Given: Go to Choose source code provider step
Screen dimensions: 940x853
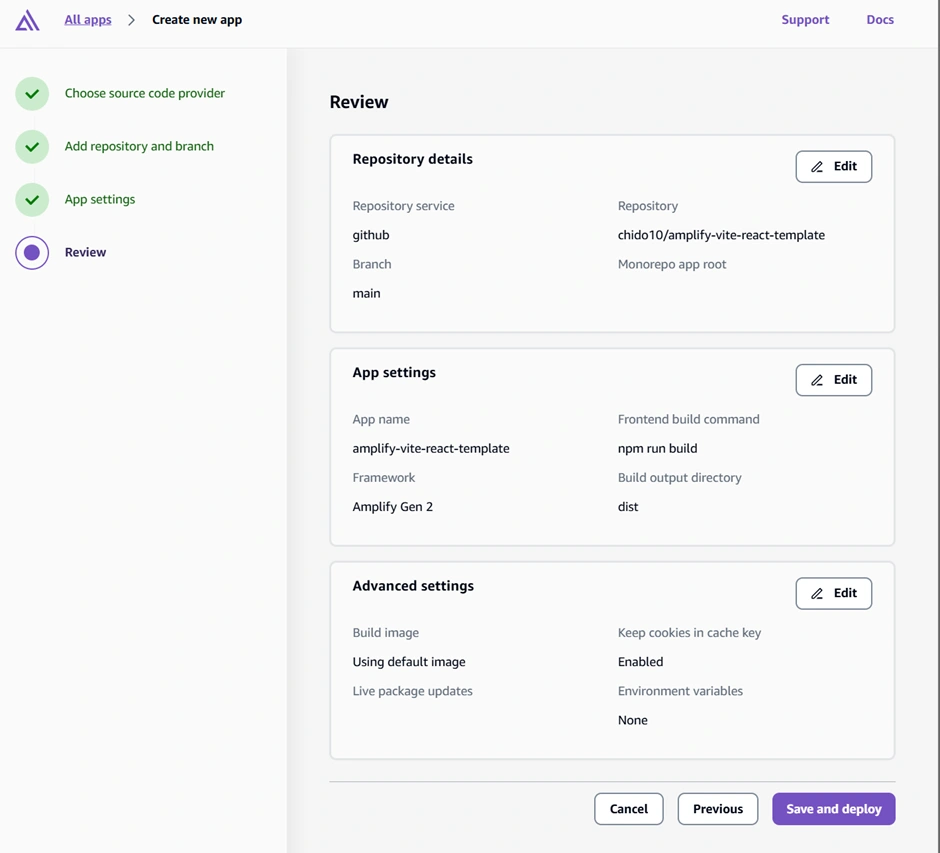Looking at the screenshot, I should coord(145,93).
